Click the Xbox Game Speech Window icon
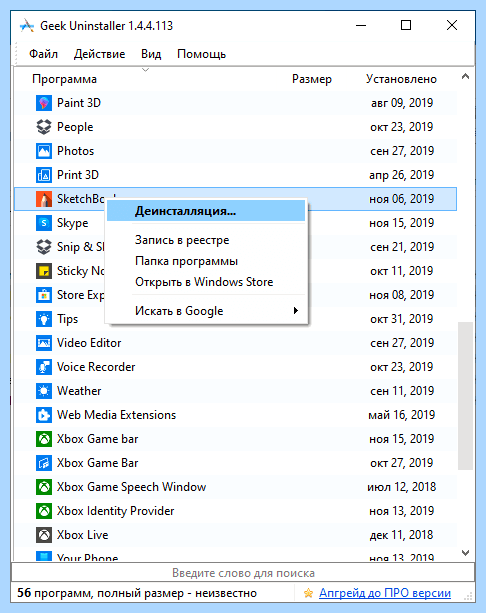The width and height of the screenshot is (486, 613). [x=44, y=487]
